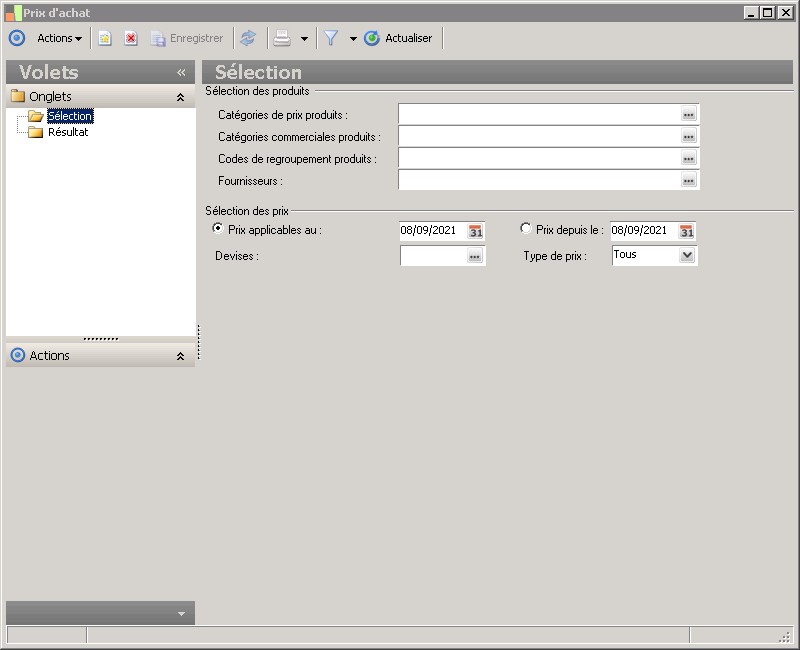
Task: Click the Actualiser button
Action: (398, 38)
